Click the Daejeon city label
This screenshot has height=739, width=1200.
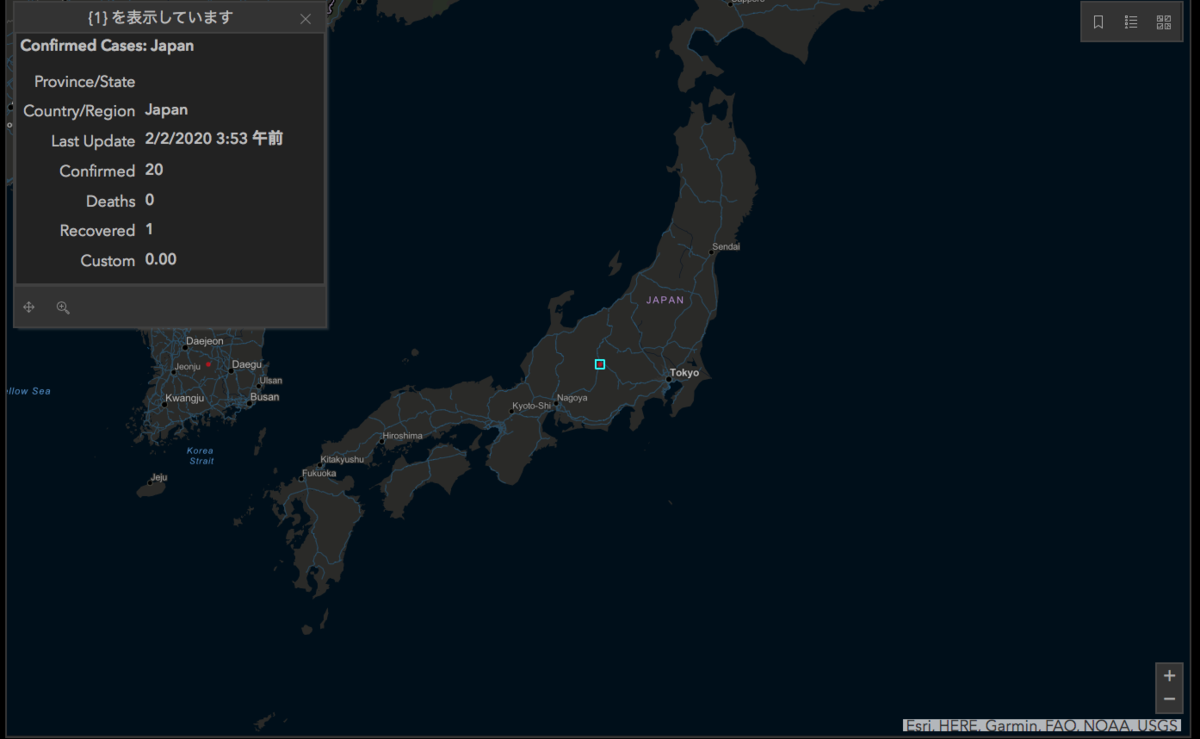point(205,341)
